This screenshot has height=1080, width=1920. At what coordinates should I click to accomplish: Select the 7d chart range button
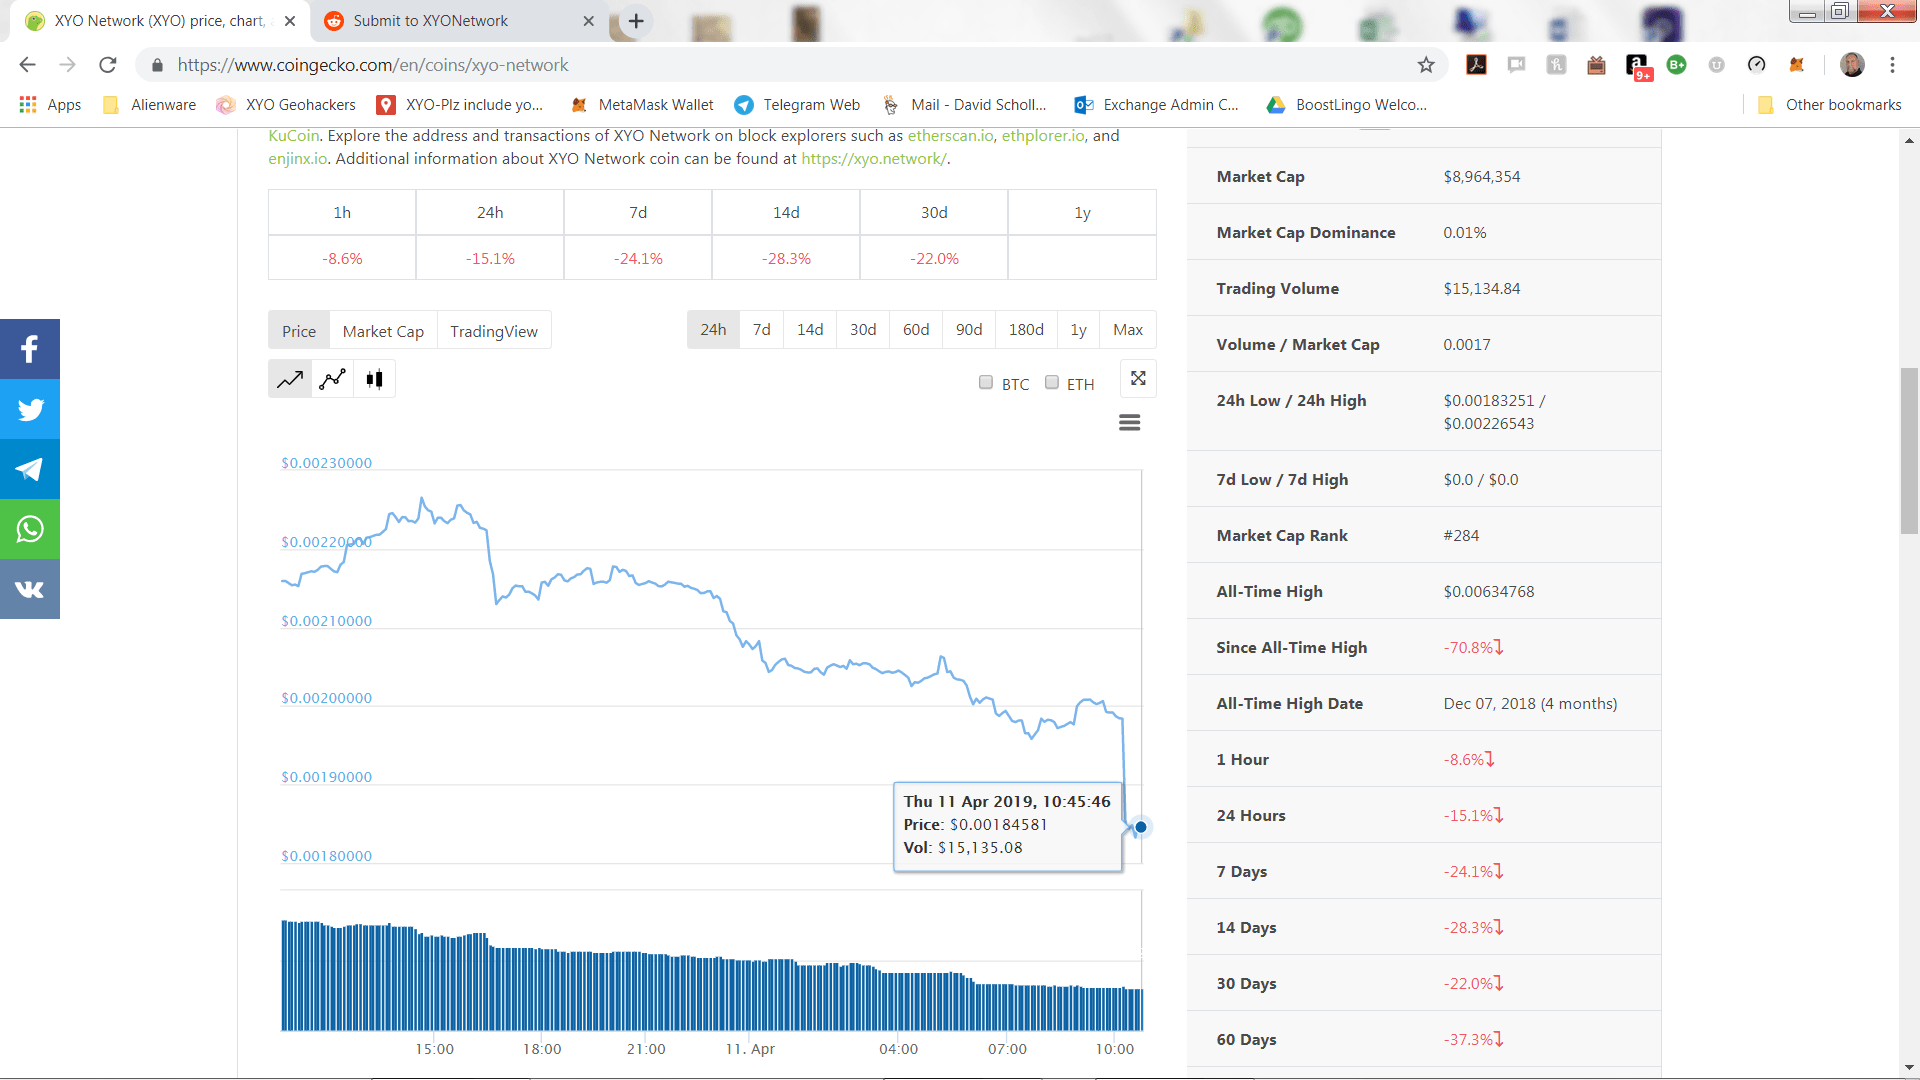761,329
